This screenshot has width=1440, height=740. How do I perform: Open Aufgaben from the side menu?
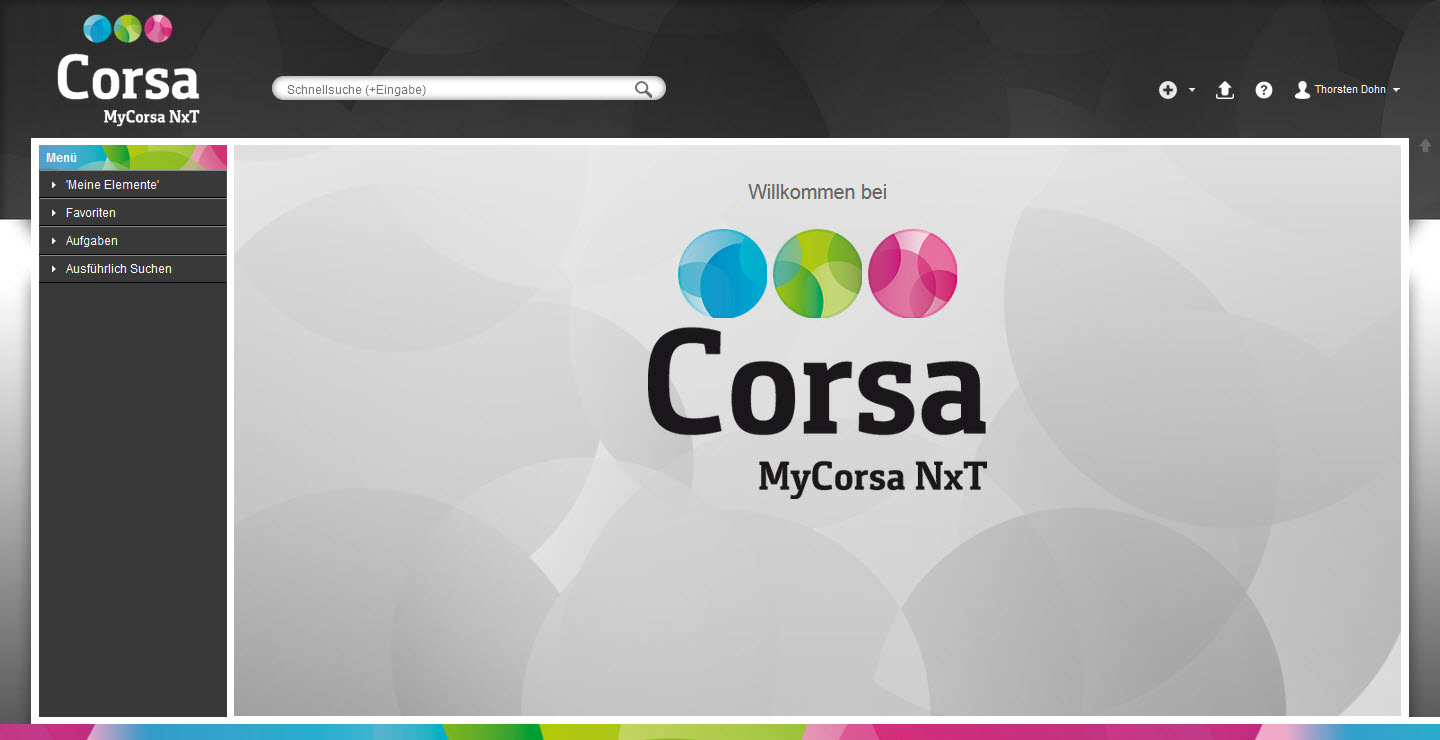tap(92, 241)
